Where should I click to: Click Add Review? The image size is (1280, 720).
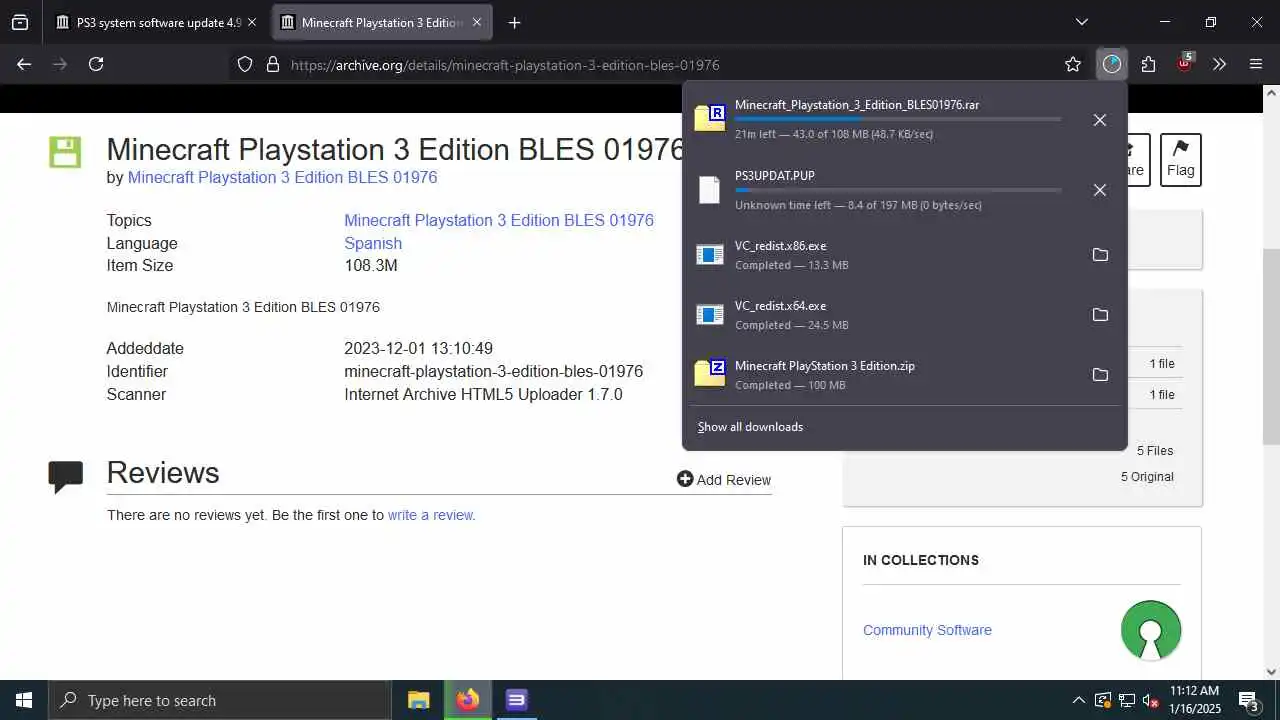pyautogui.click(x=724, y=480)
